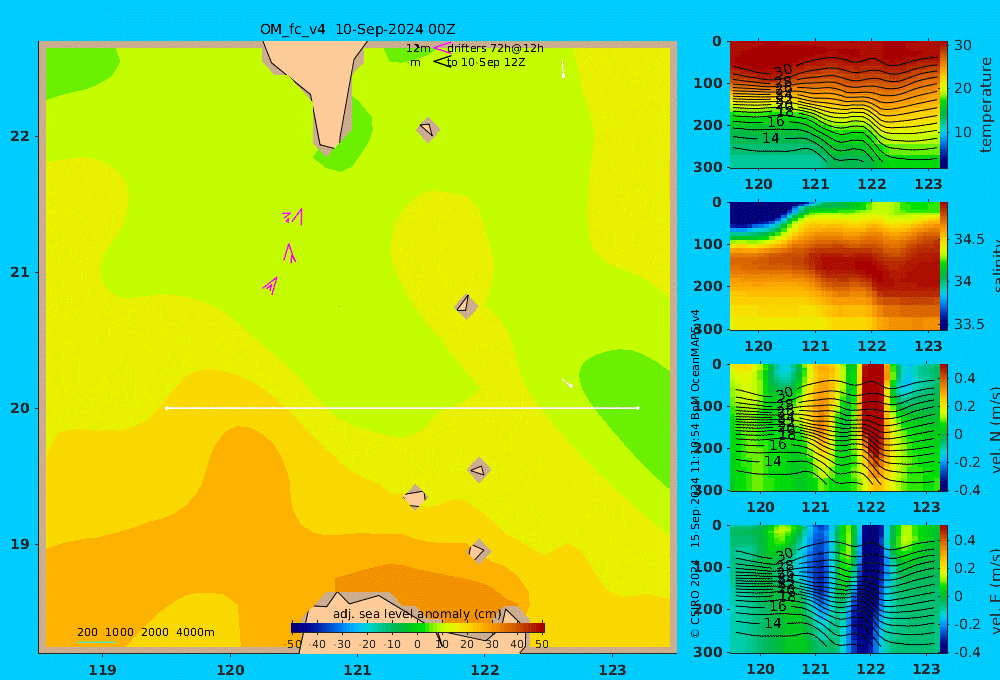Open the eastward velocity section panel
The image size is (1000, 680).
click(834, 589)
